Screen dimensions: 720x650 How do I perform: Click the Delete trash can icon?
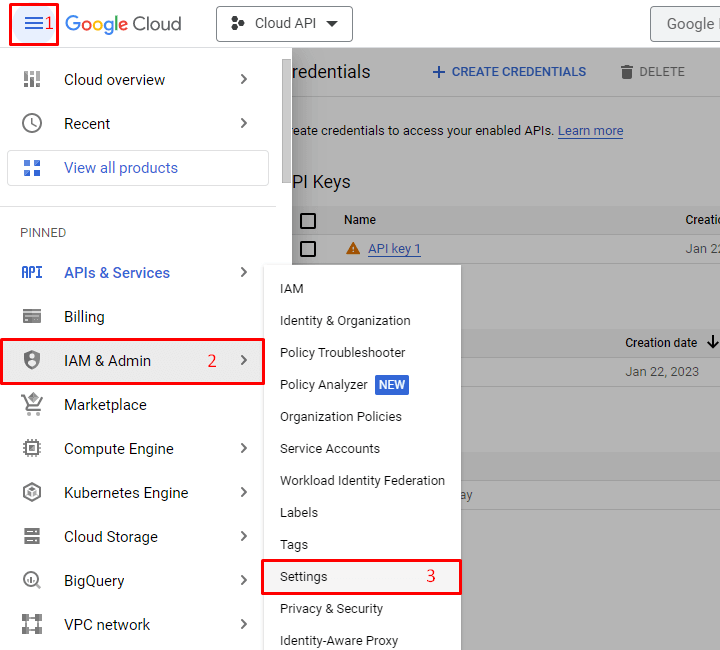pyautogui.click(x=626, y=72)
